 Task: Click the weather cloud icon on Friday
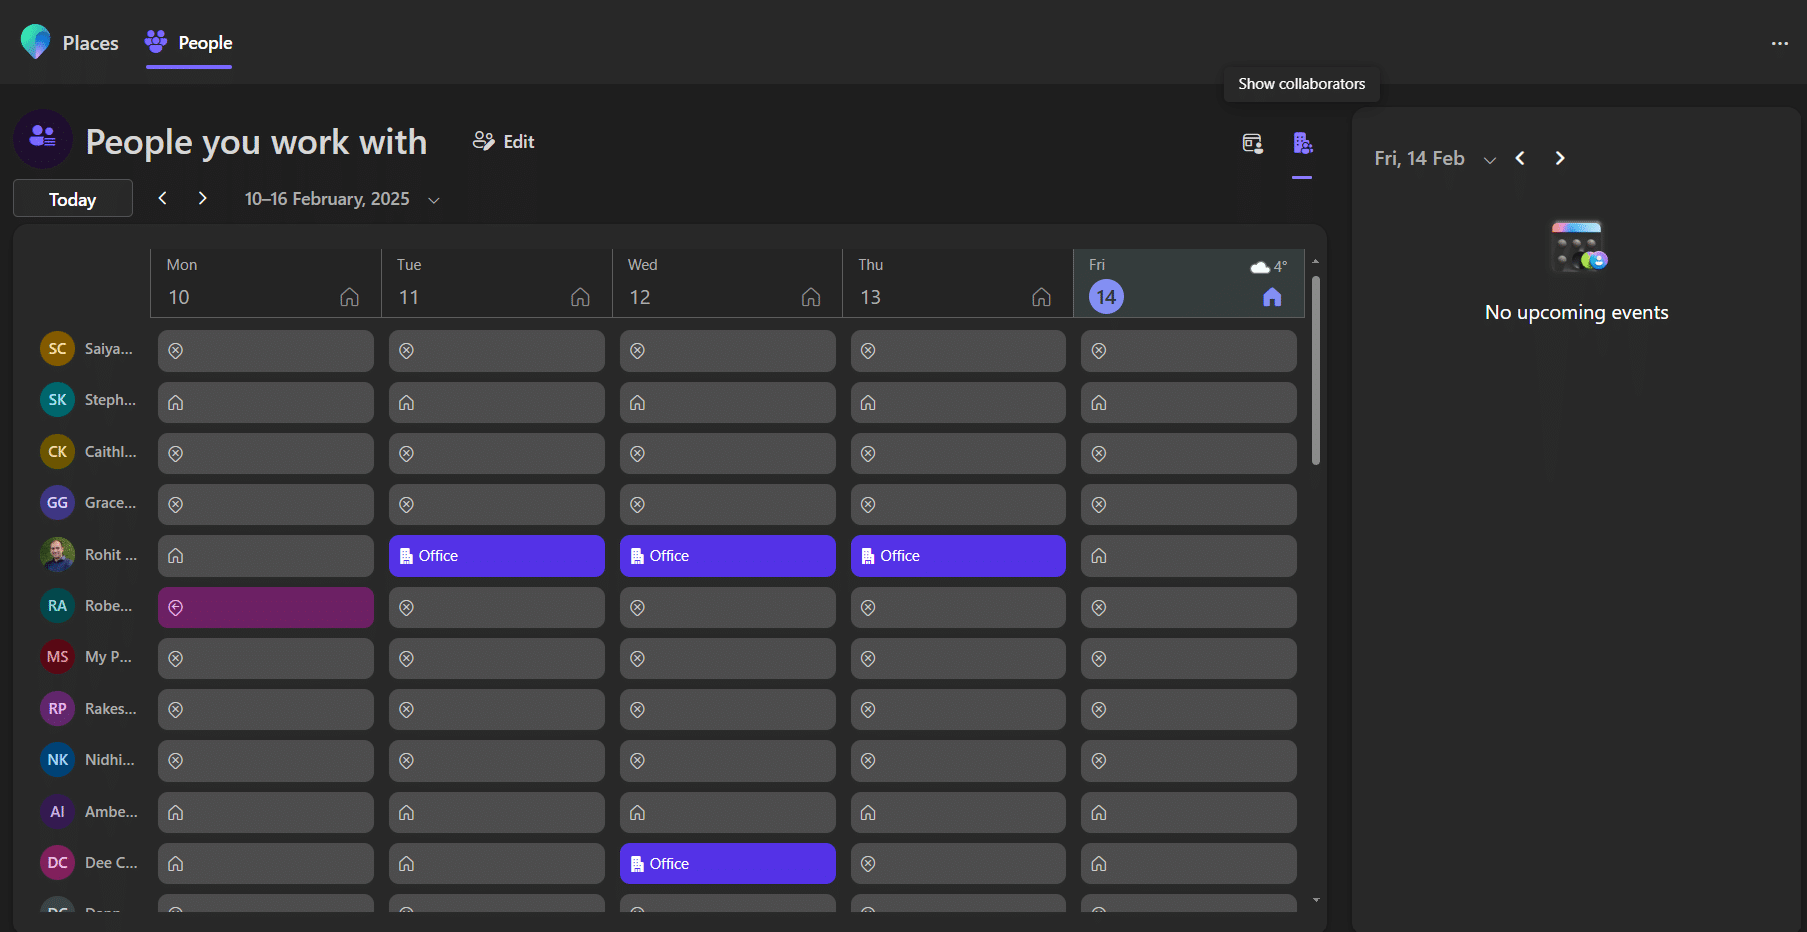[x=1258, y=266]
